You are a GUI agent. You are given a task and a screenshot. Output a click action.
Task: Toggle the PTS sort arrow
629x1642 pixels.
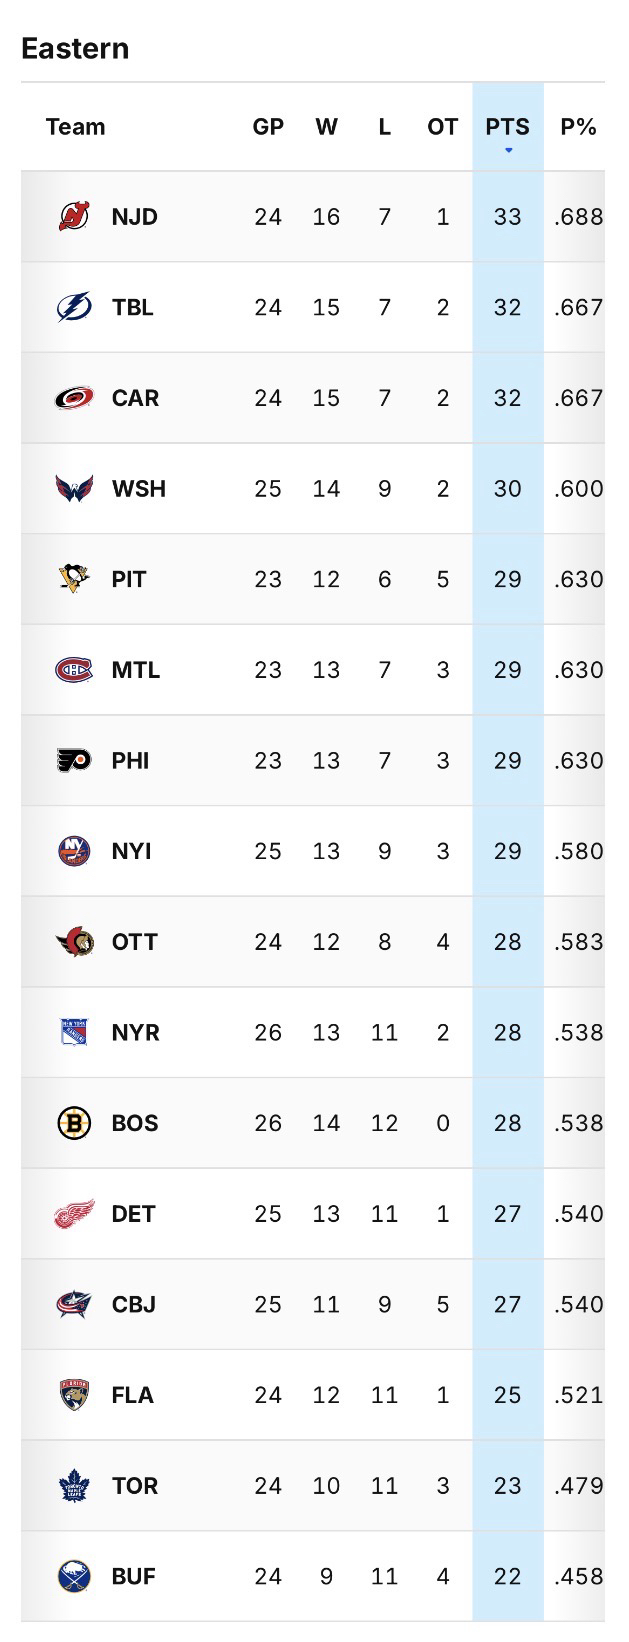click(x=508, y=150)
